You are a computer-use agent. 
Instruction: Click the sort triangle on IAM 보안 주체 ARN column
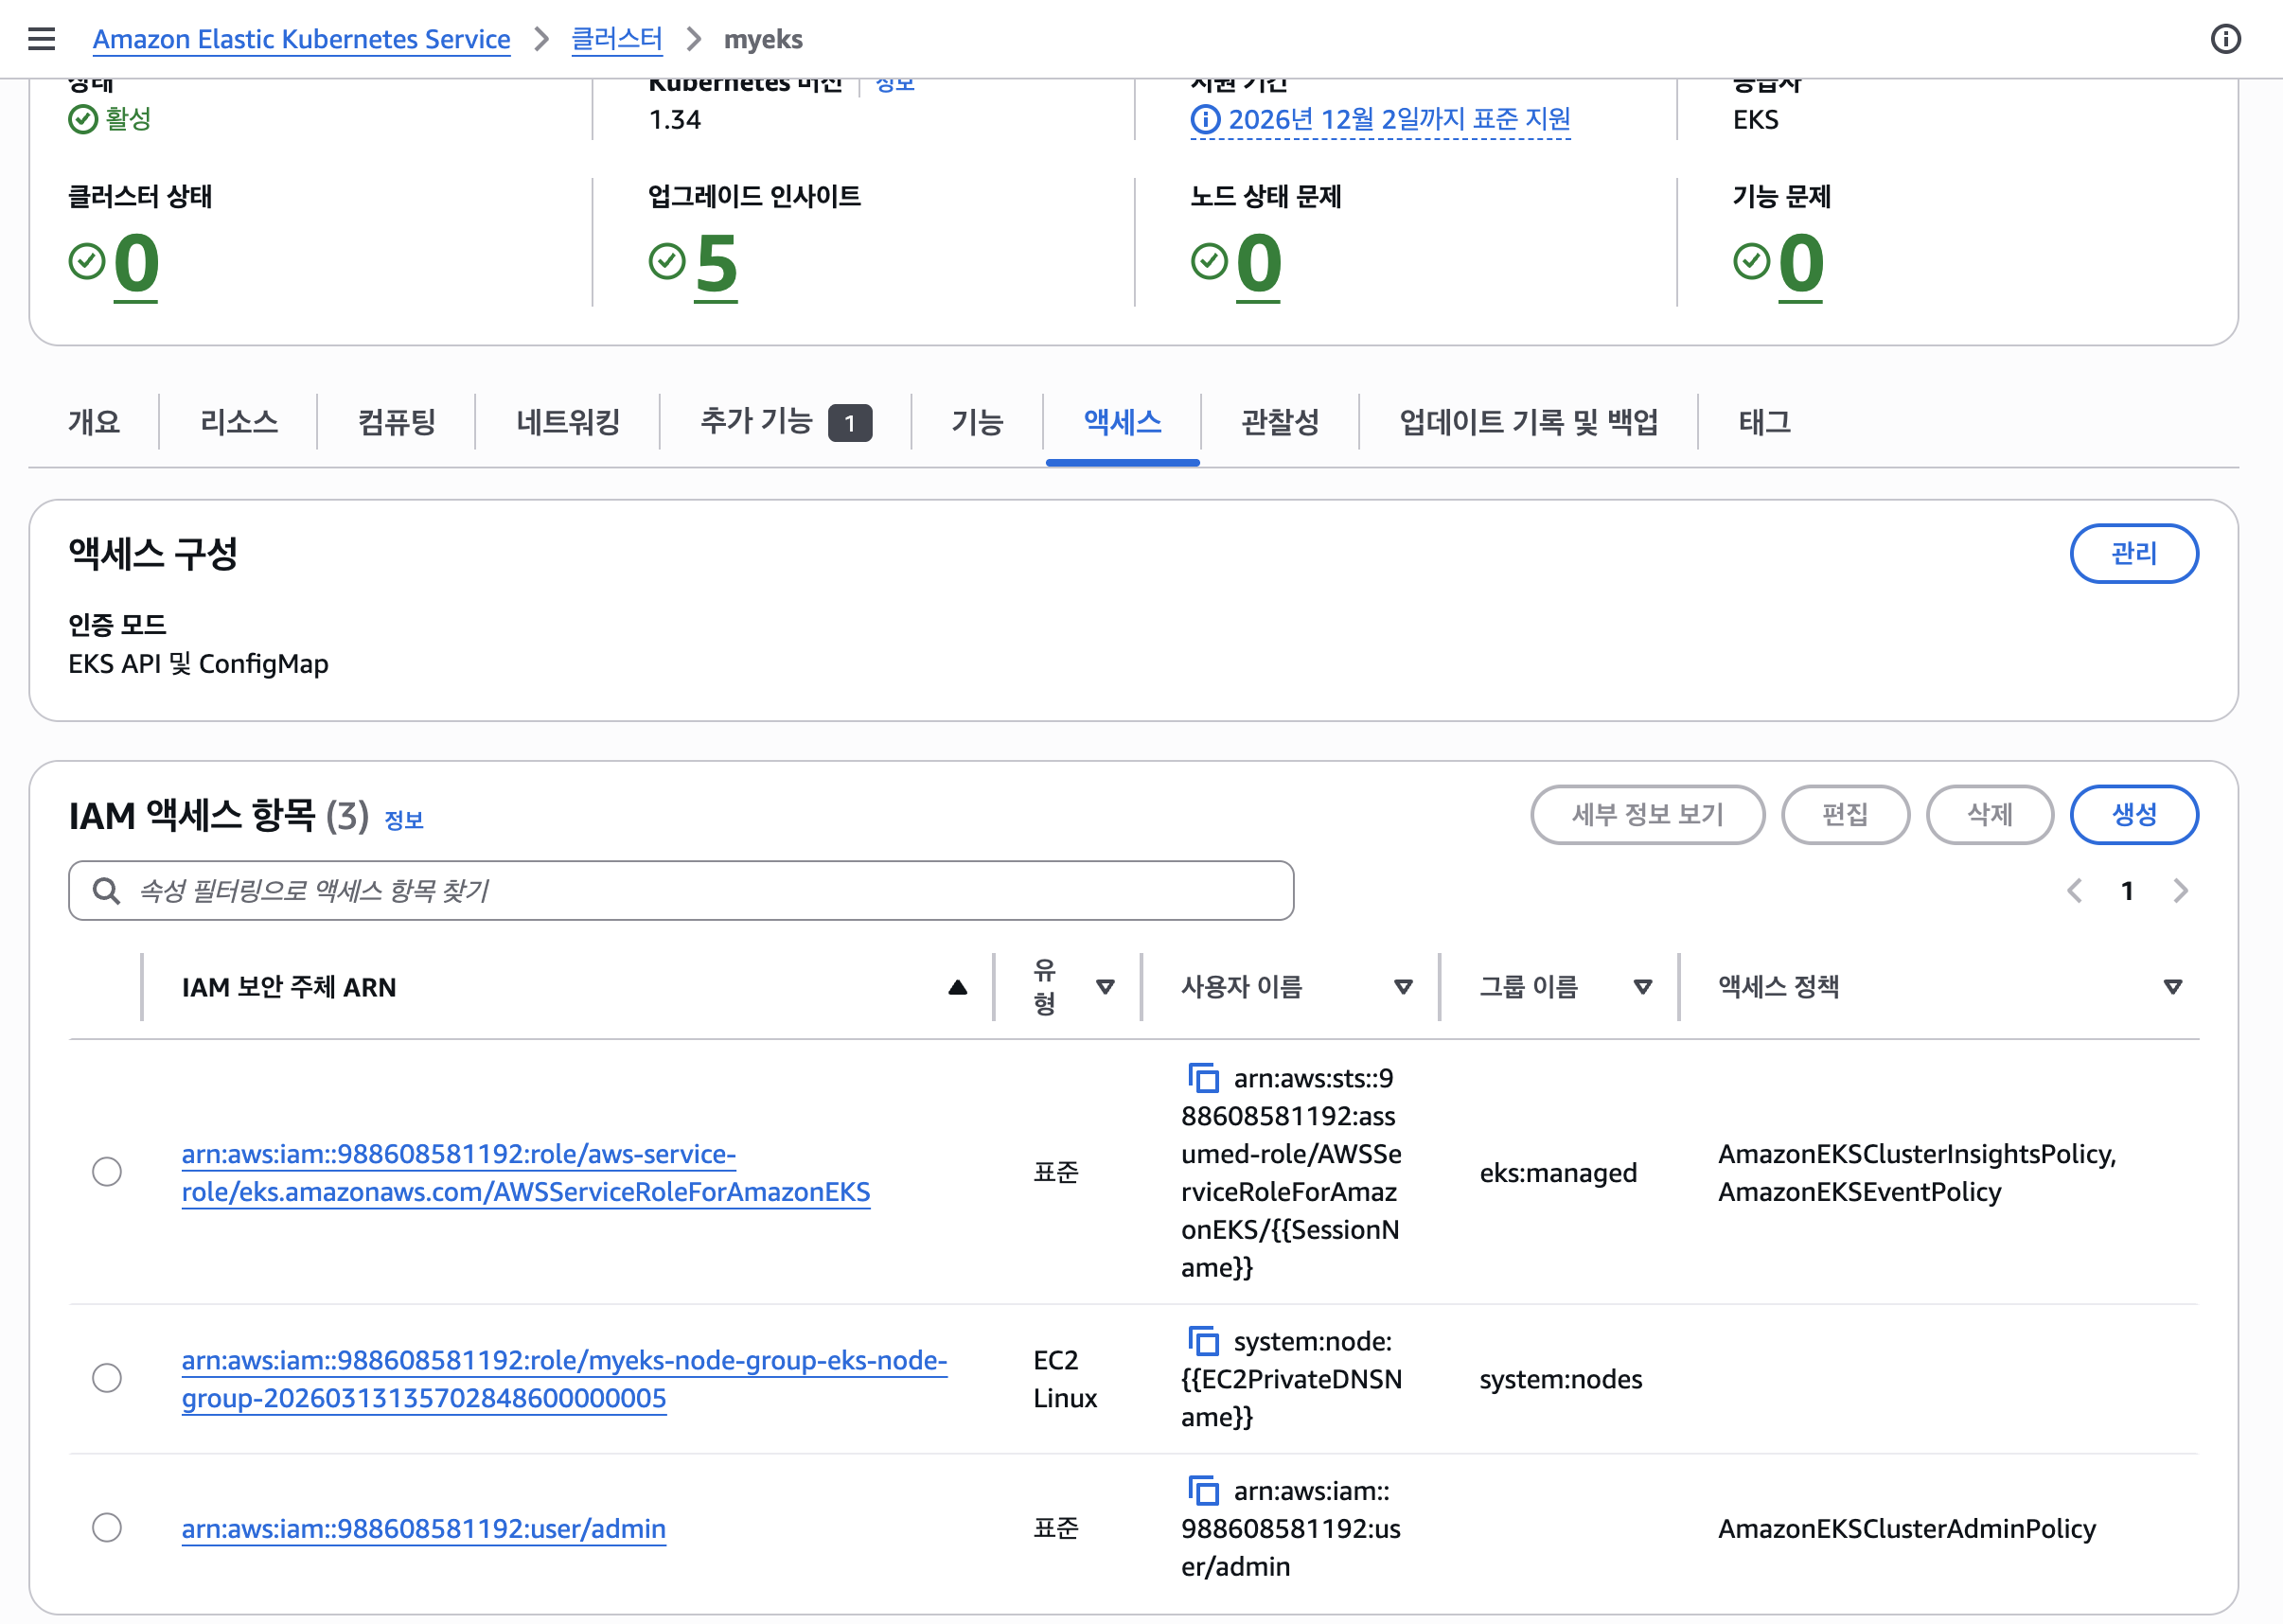click(957, 987)
